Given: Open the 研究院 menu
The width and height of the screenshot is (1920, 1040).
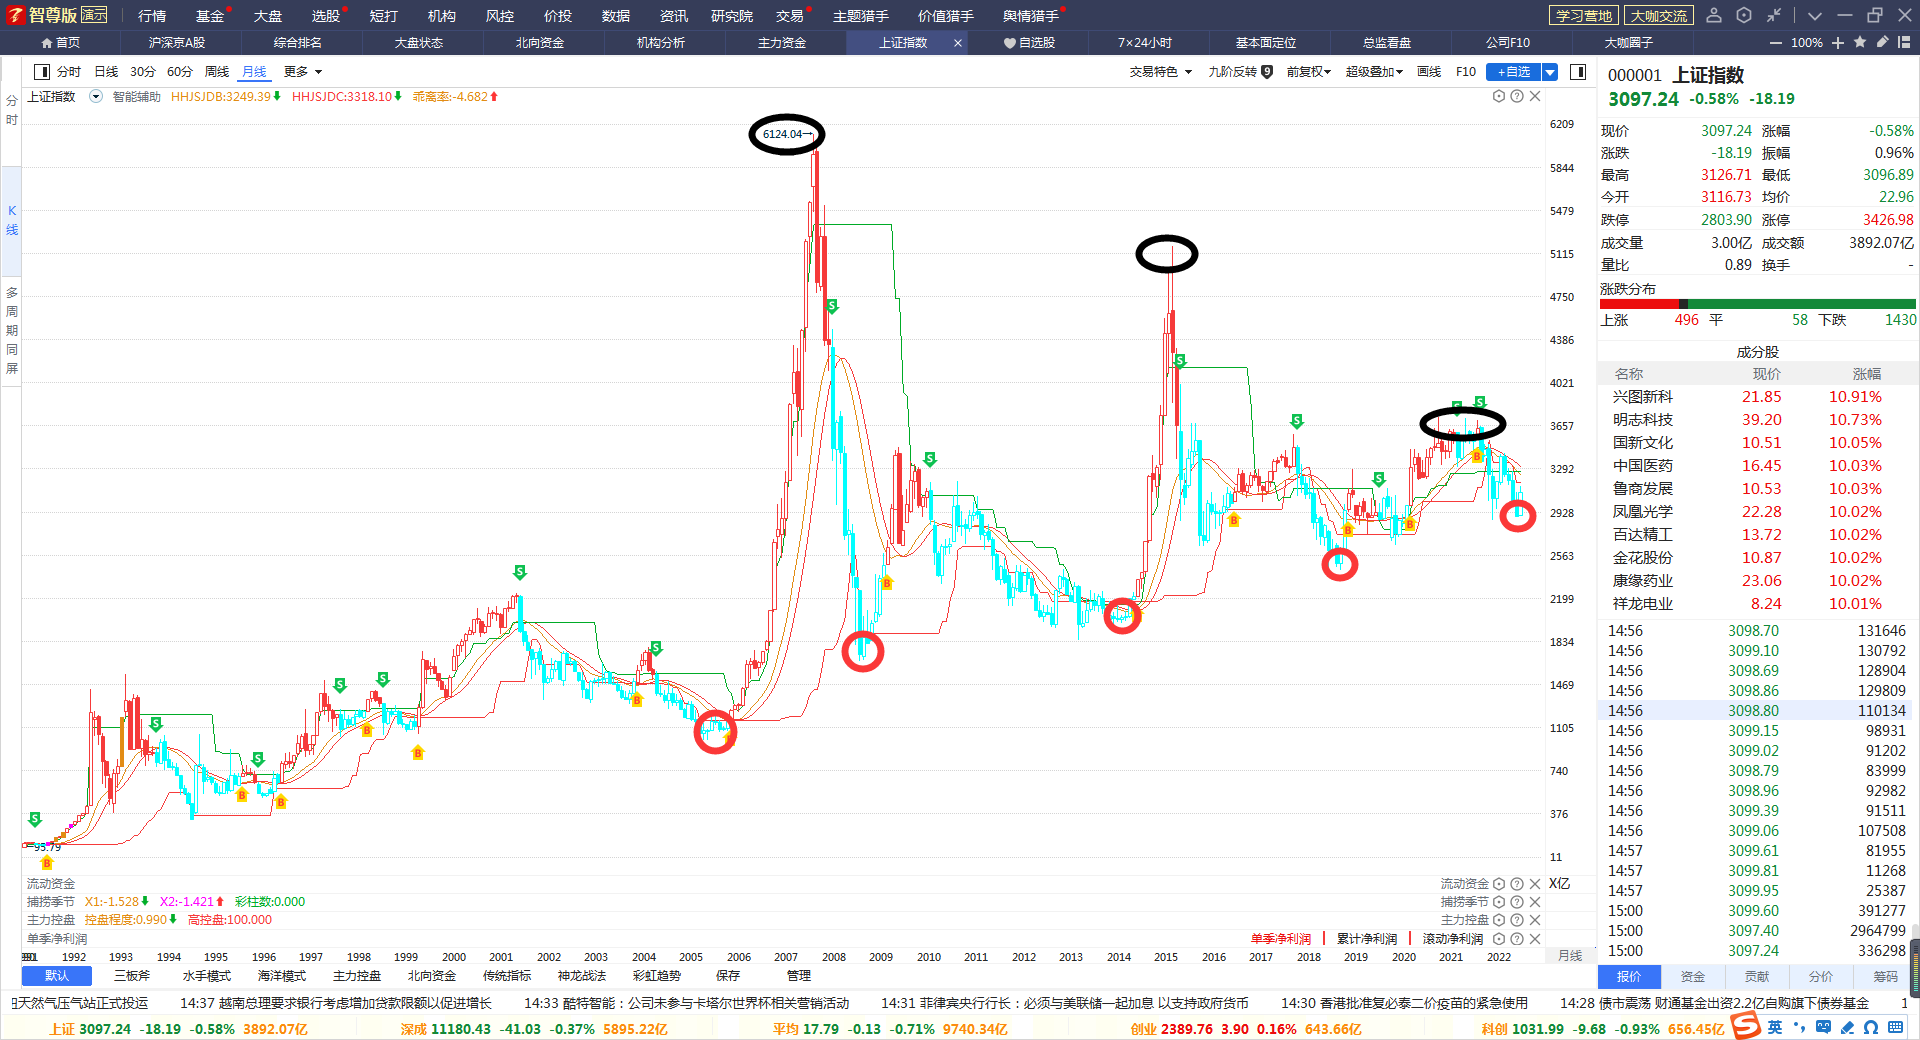Looking at the screenshot, I should pyautogui.click(x=732, y=15).
